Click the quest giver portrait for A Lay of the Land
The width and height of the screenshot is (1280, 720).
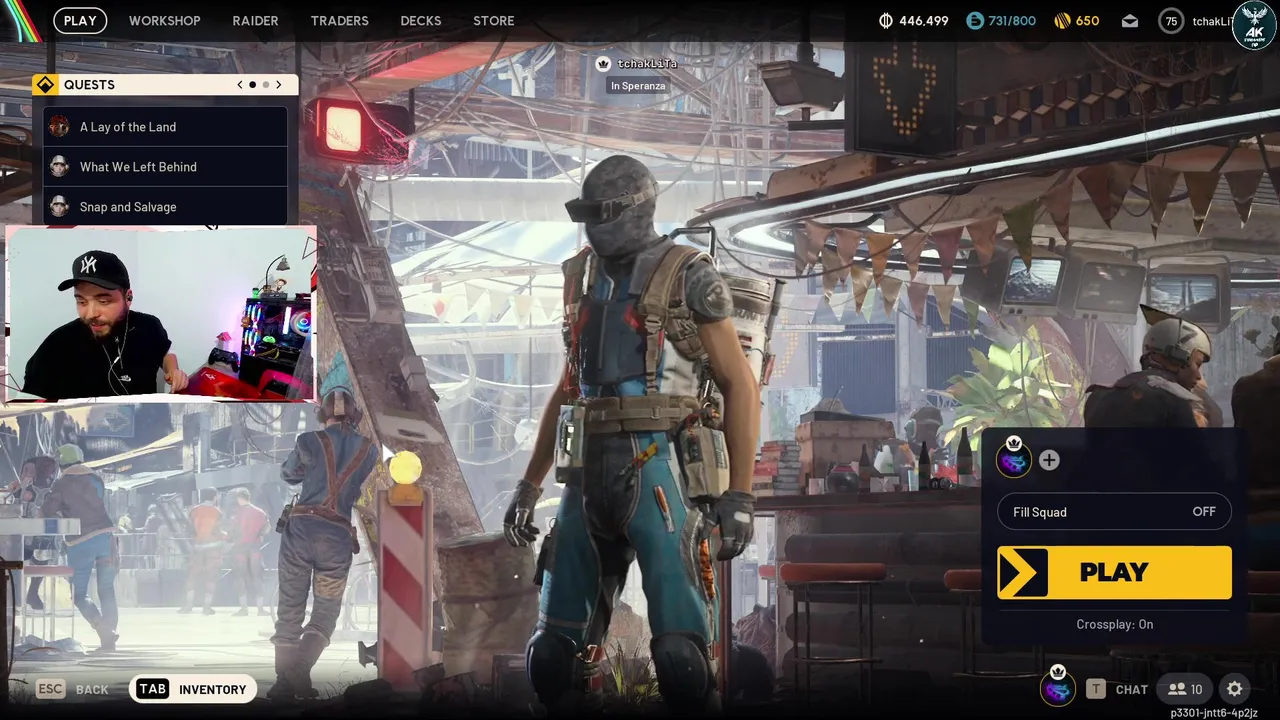pyautogui.click(x=59, y=126)
